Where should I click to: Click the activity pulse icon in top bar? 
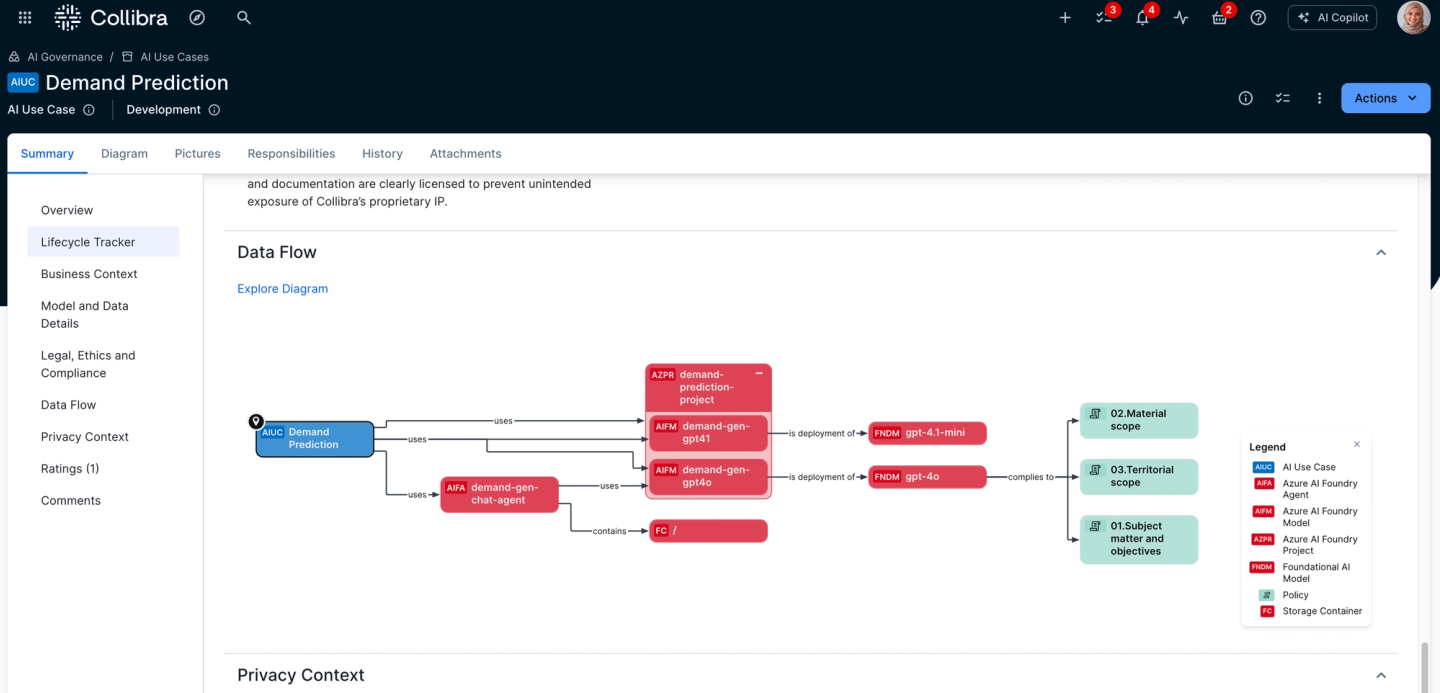click(1180, 17)
